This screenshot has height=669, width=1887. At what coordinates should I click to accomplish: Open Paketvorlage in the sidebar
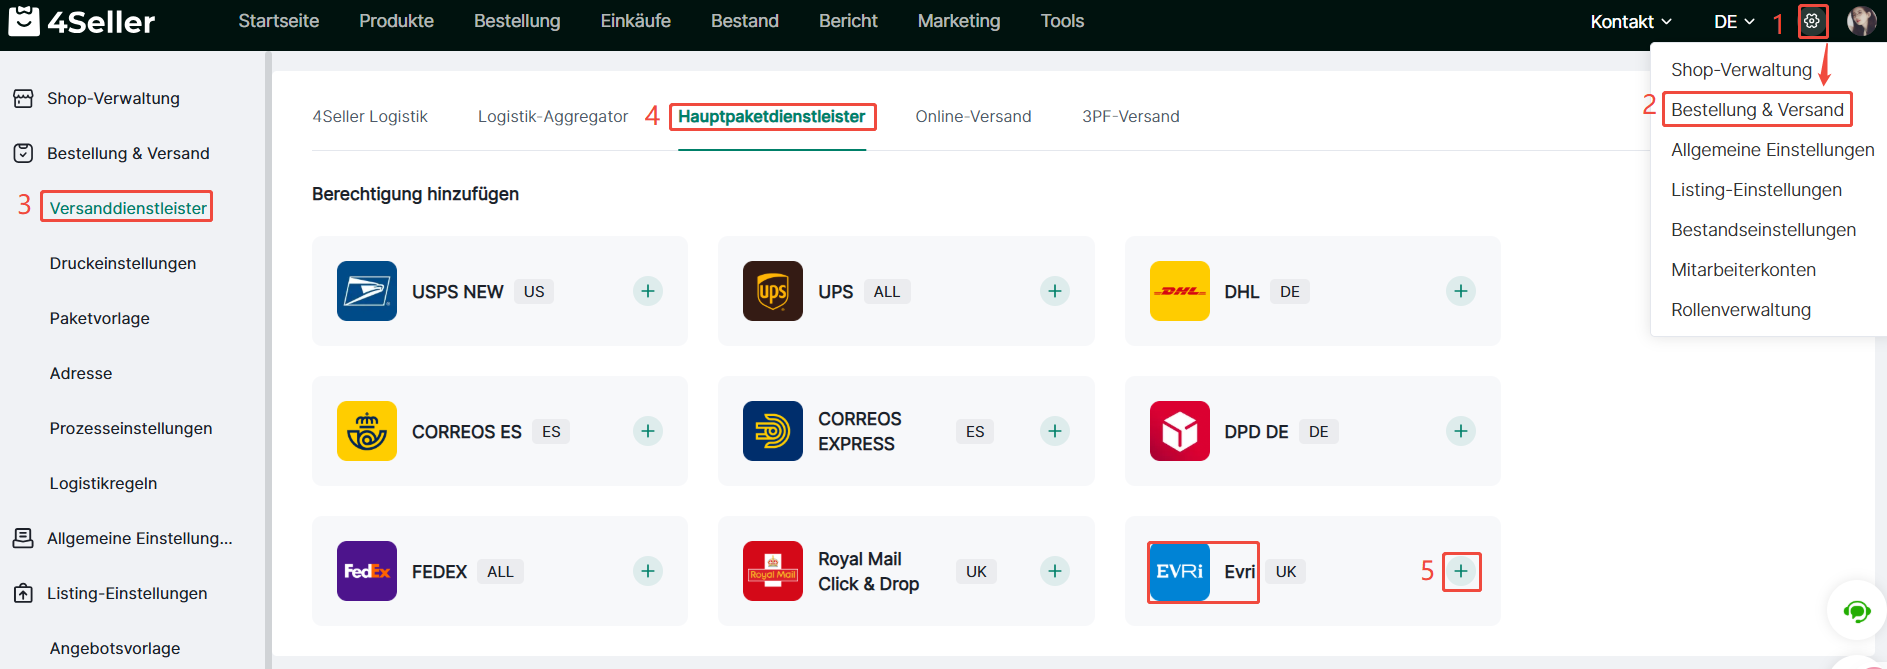point(100,318)
